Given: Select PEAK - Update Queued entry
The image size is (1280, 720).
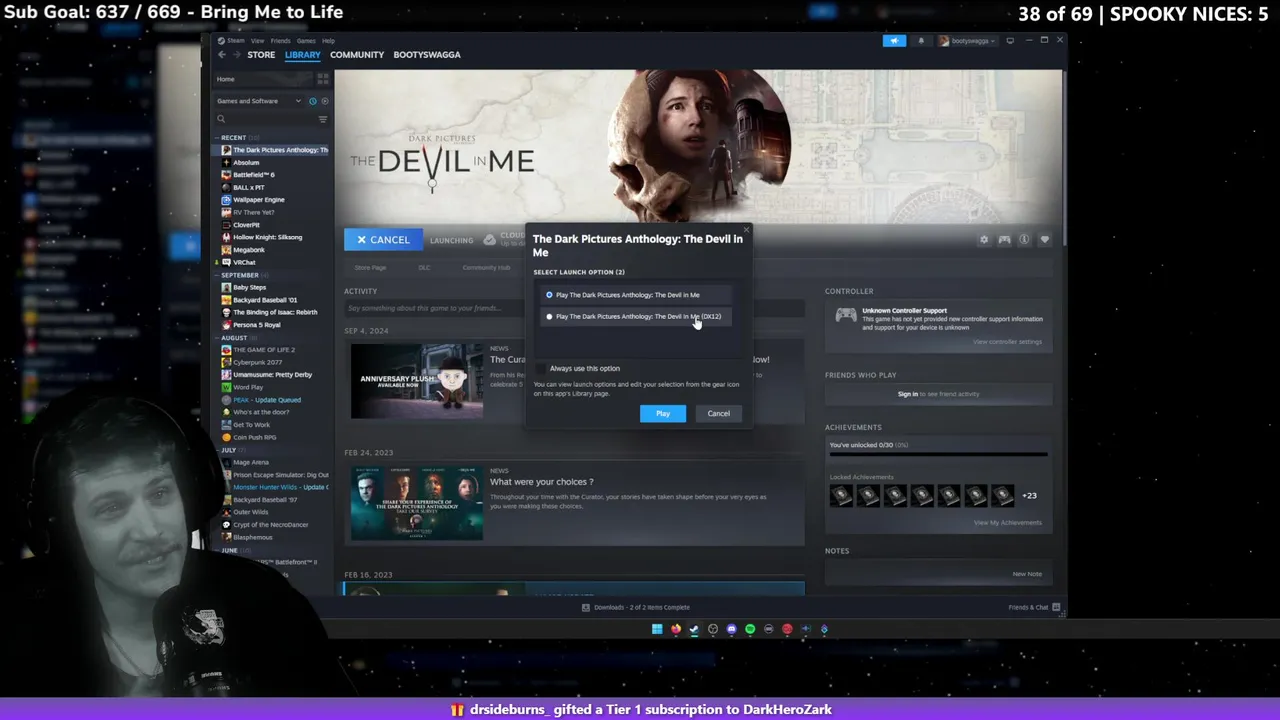Looking at the screenshot, I should [266, 400].
